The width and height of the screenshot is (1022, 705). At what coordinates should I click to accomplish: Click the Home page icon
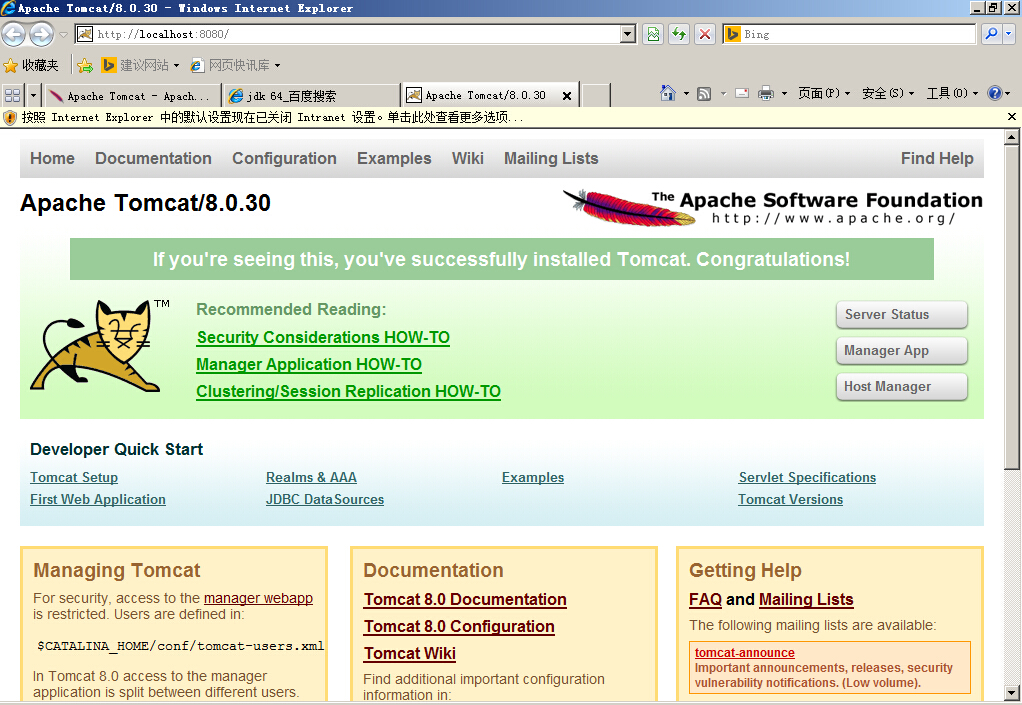667,93
